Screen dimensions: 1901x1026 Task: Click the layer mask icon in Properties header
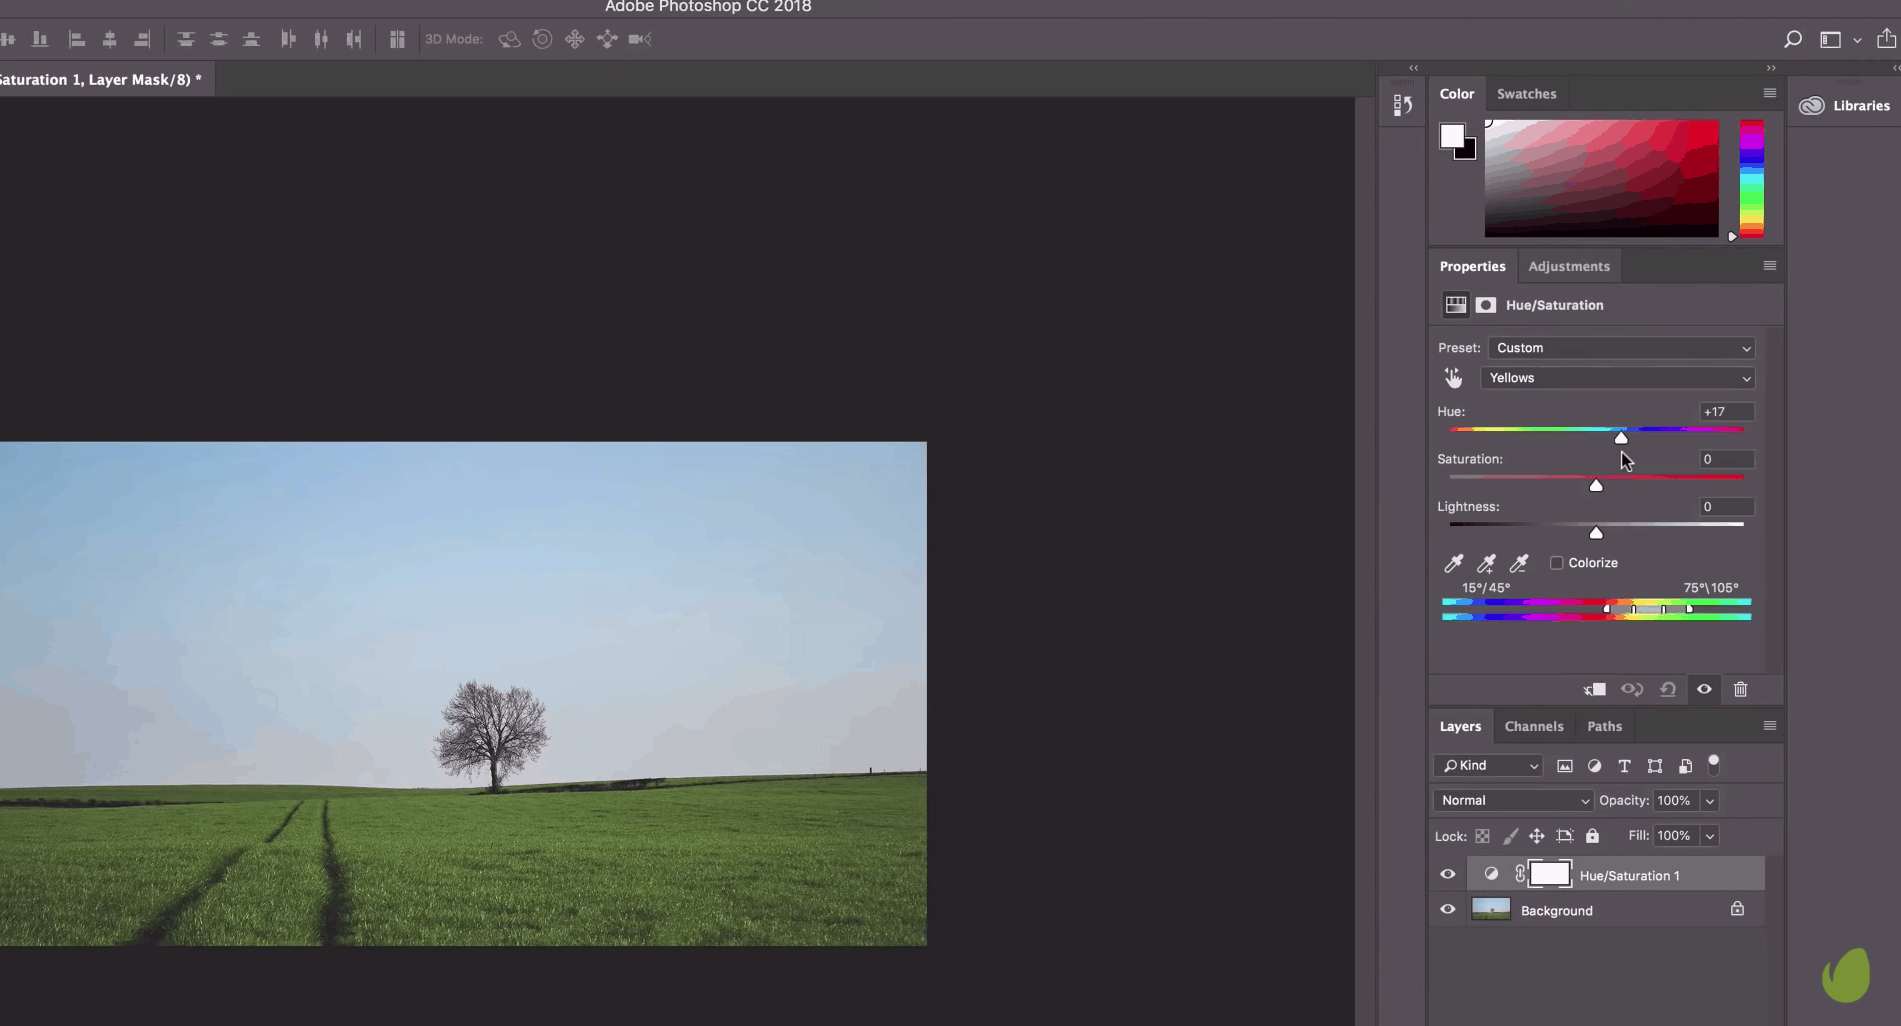pos(1486,305)
